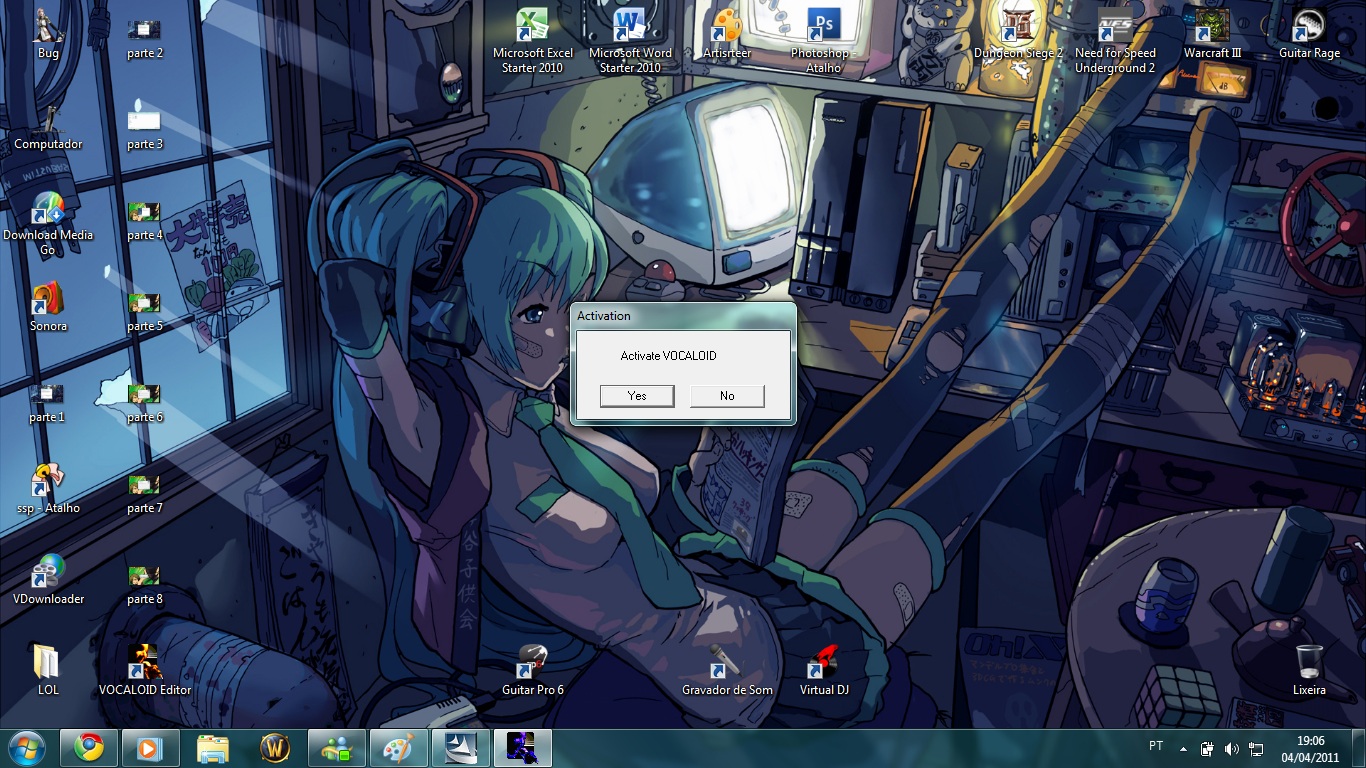Open the clock showing 19:06
This screenshot has height=768, width=1366.
1310,748
